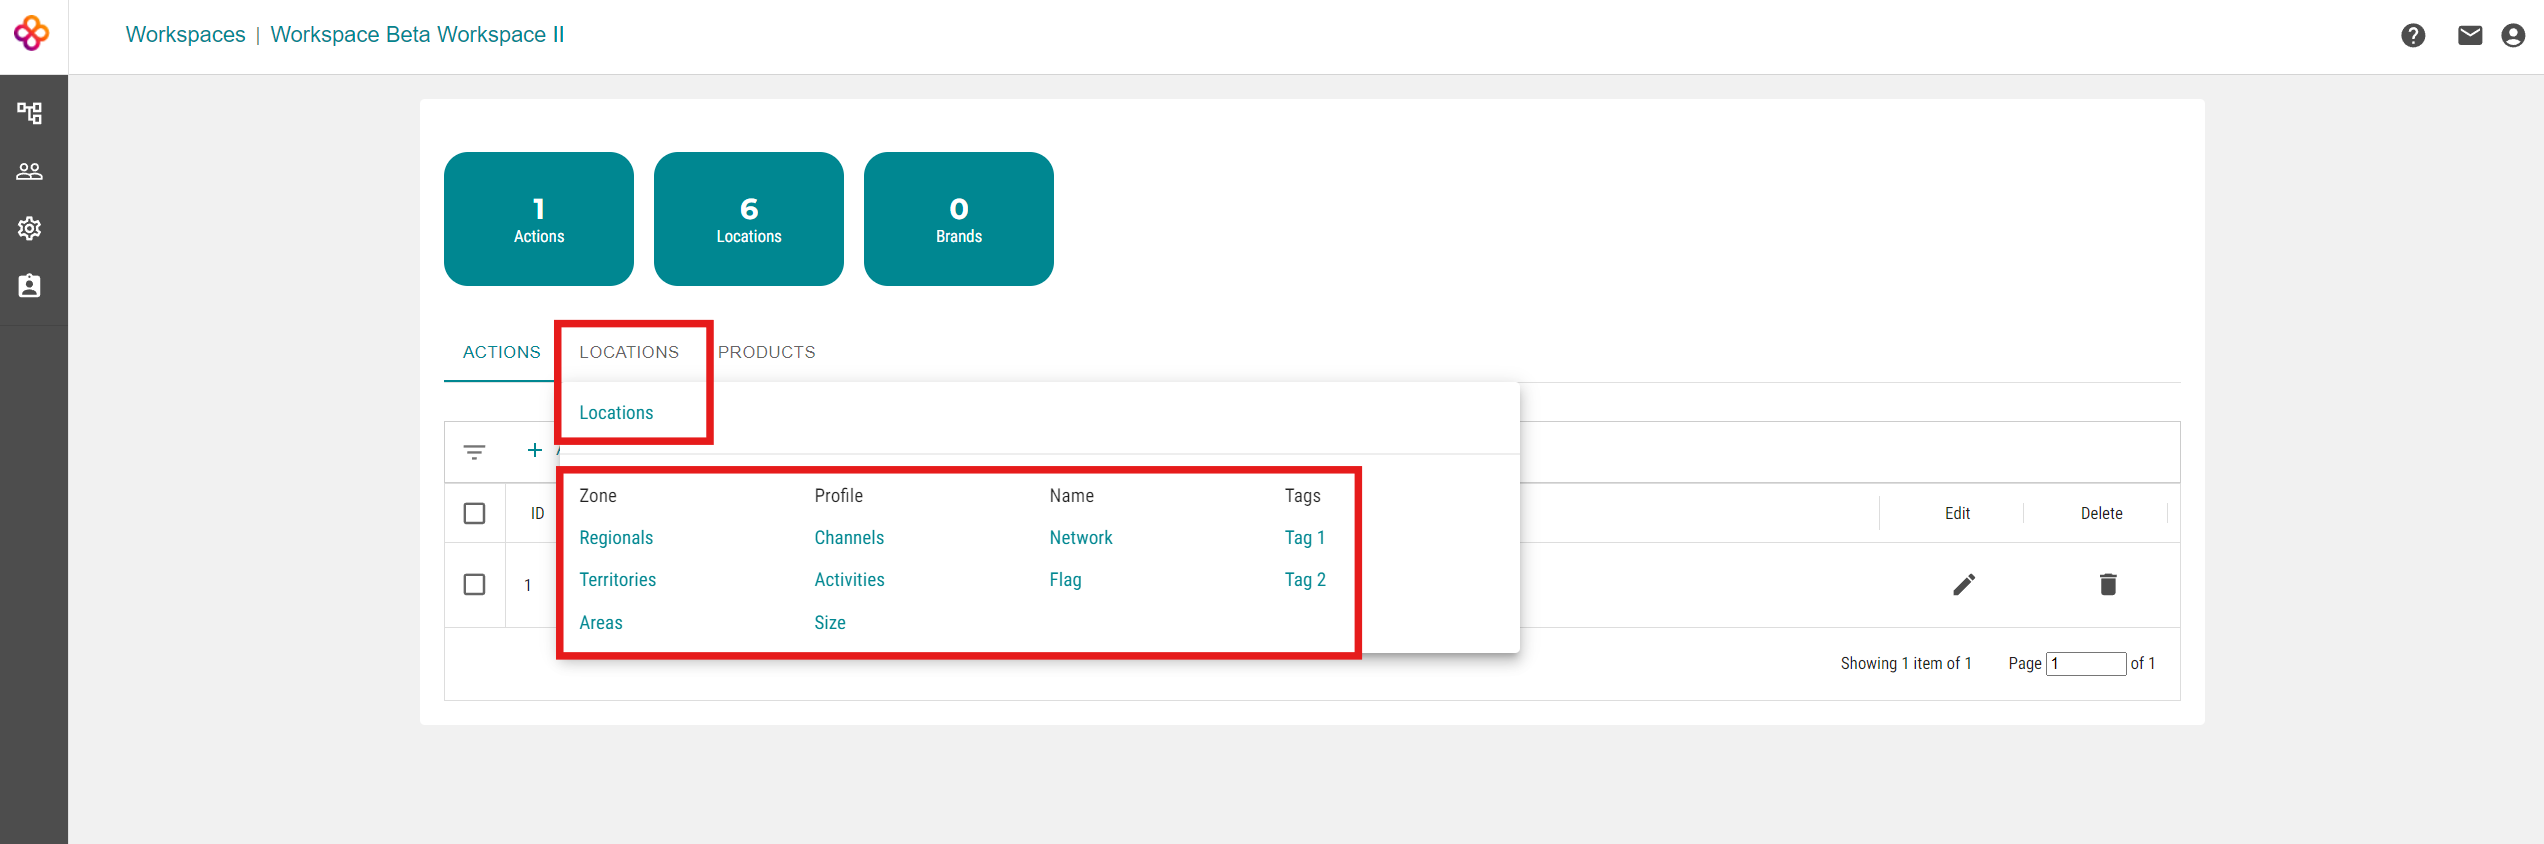Open the filter list icon
Image resolution: width=2544 pixels, height=844 pixels.
475,452
